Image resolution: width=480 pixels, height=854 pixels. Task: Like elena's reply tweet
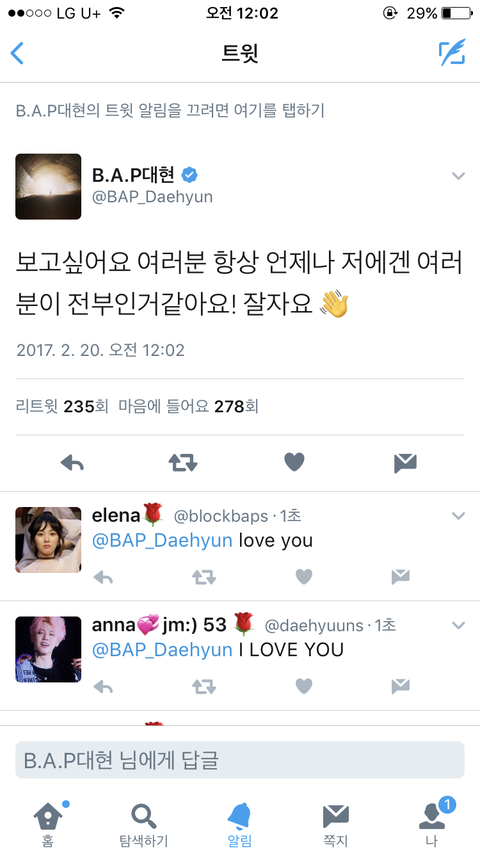click(x=303, y=577)
